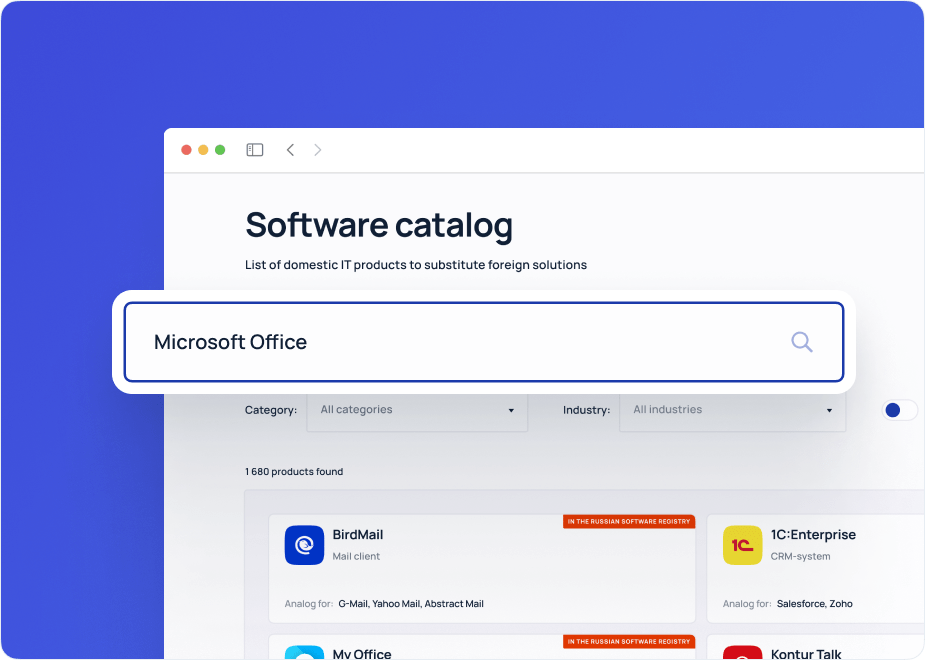Open the BirdMail product title

click(x=357, y=534)
